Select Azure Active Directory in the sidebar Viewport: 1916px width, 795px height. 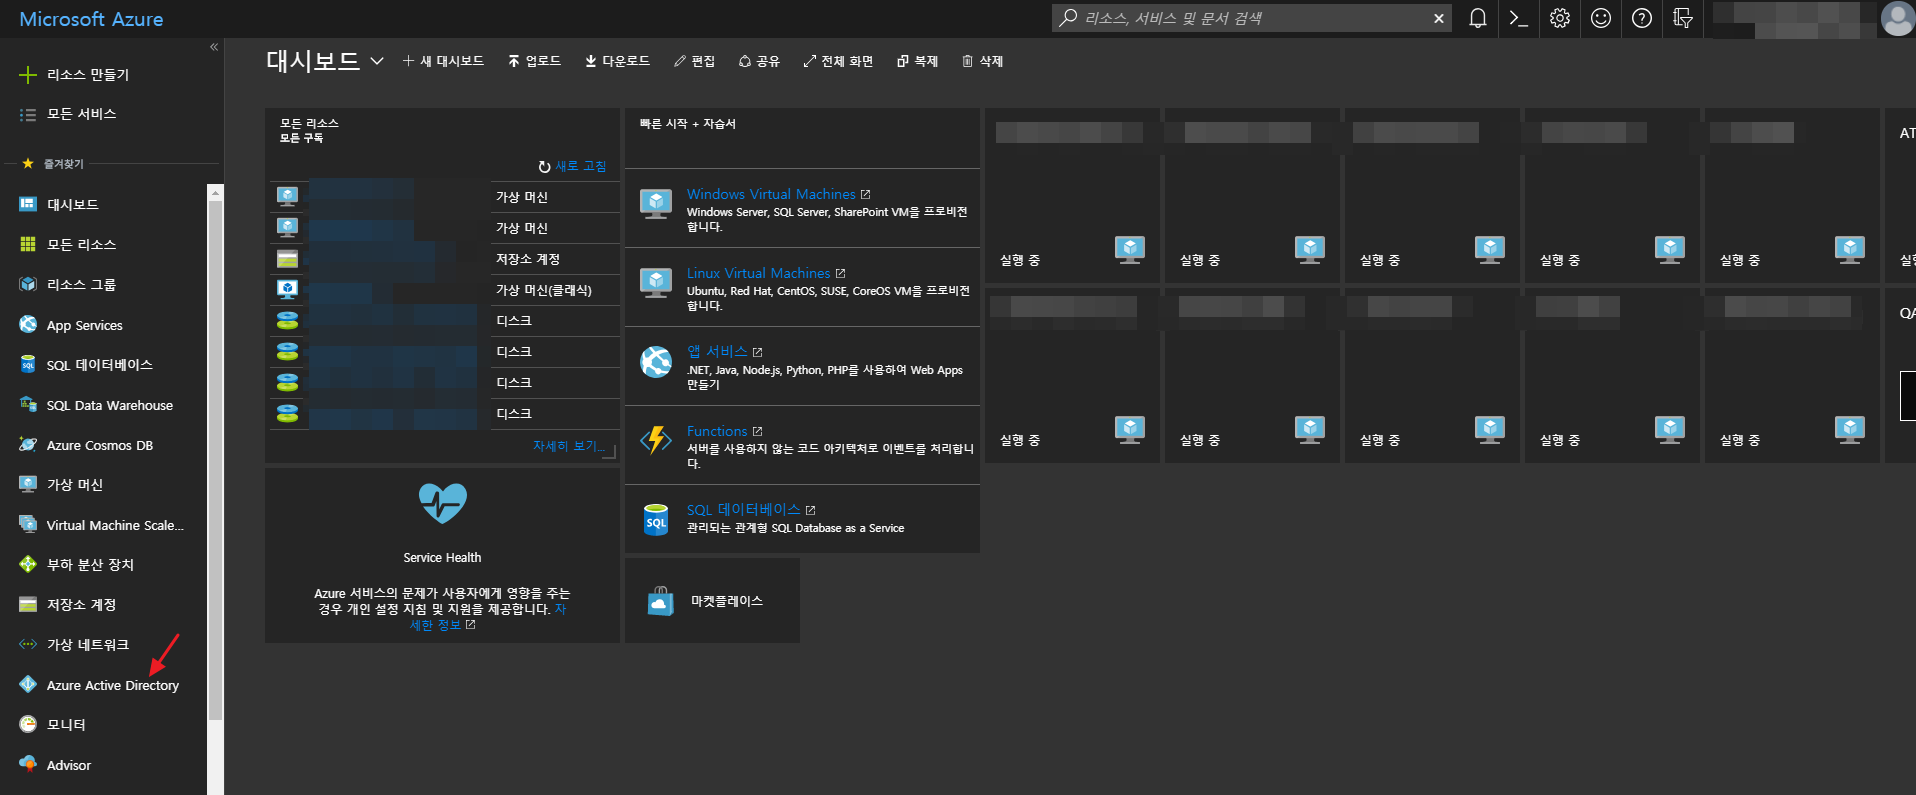pos(112,685)
